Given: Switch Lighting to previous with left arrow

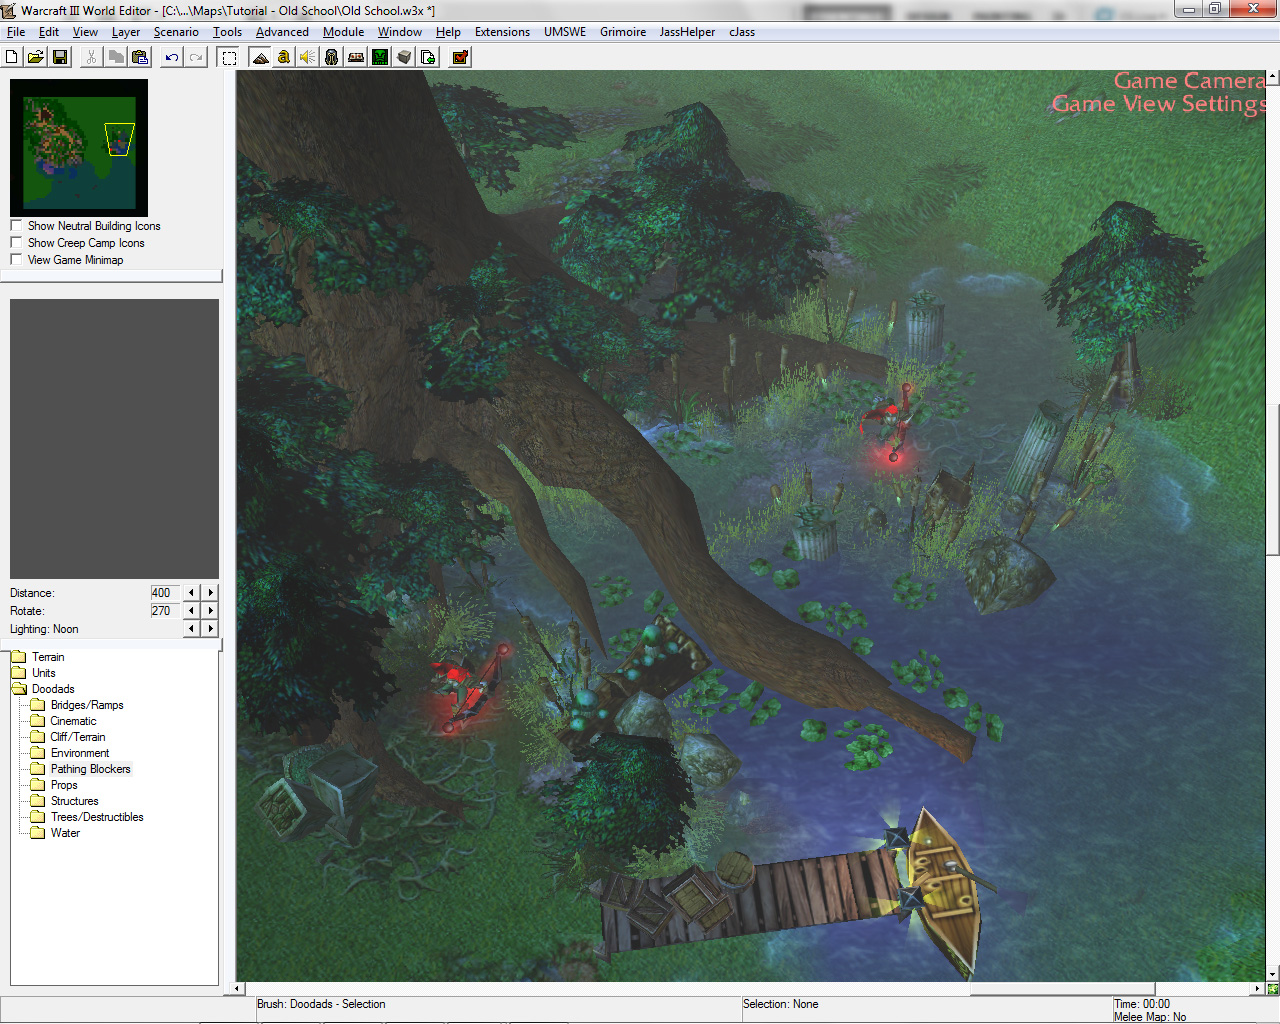Looking at the screenshot, I should tap(191, 629).
